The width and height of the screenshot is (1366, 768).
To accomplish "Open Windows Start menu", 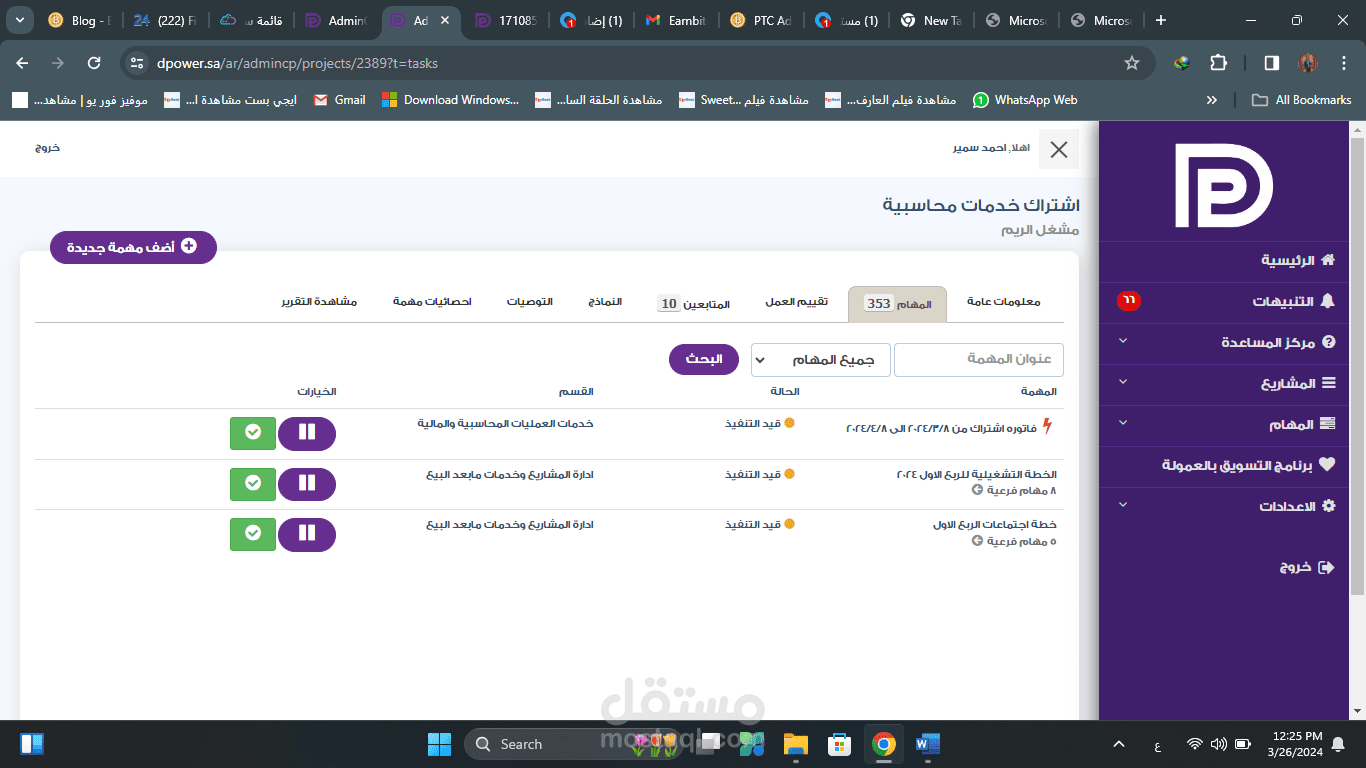I will coord(439,744).
